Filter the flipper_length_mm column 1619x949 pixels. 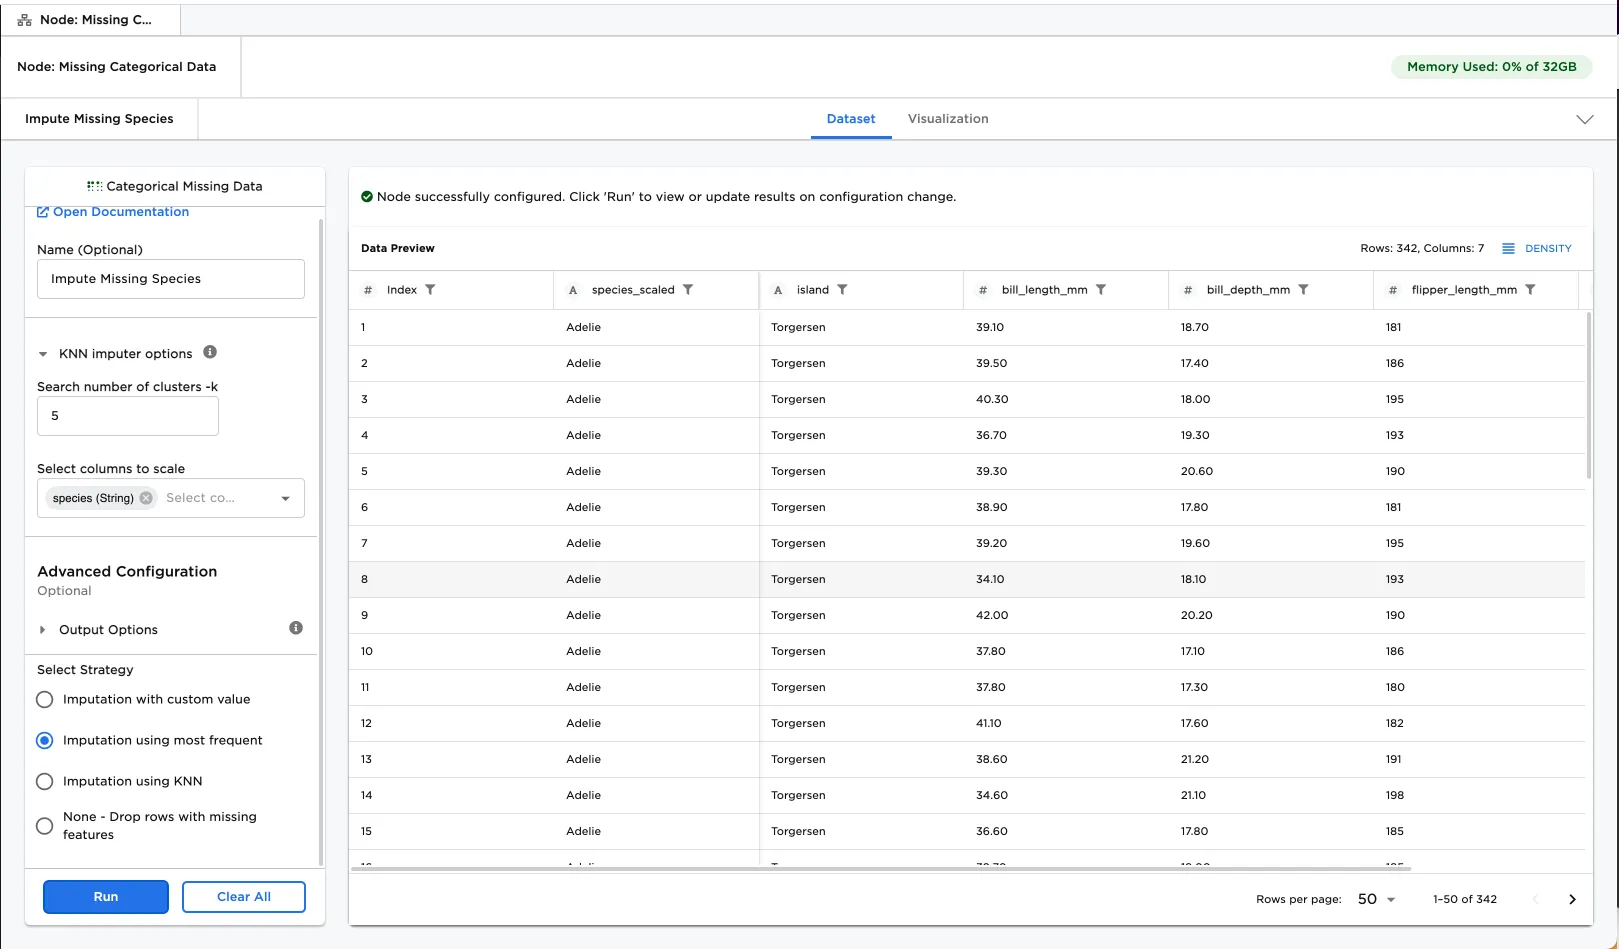click(x=1530, y=290)
